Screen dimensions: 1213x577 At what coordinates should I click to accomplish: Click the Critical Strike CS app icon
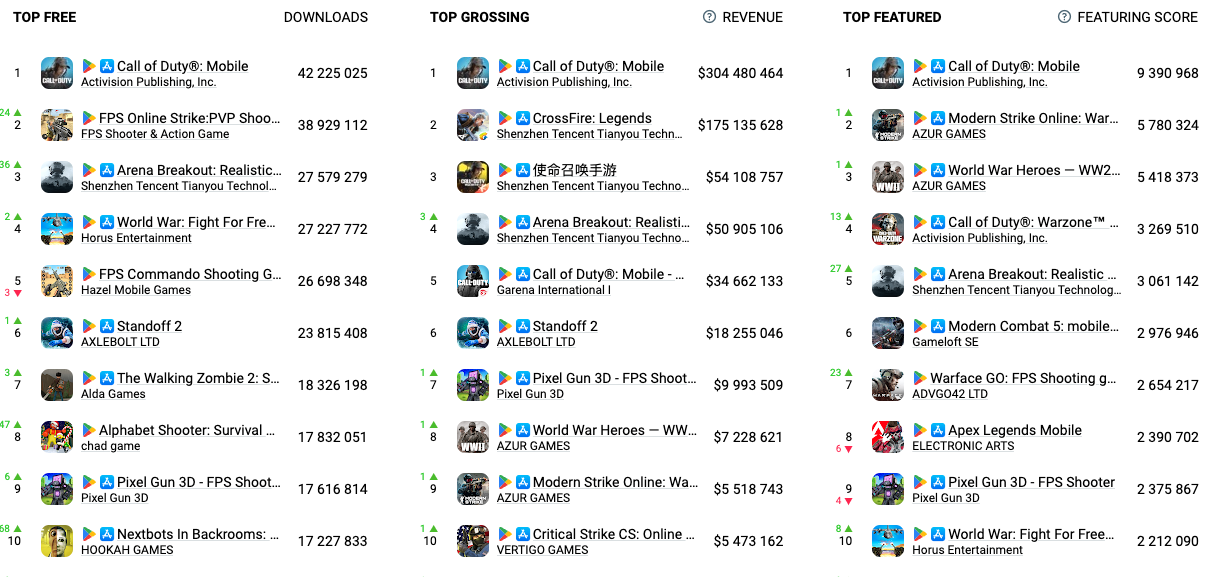(473, 541)
